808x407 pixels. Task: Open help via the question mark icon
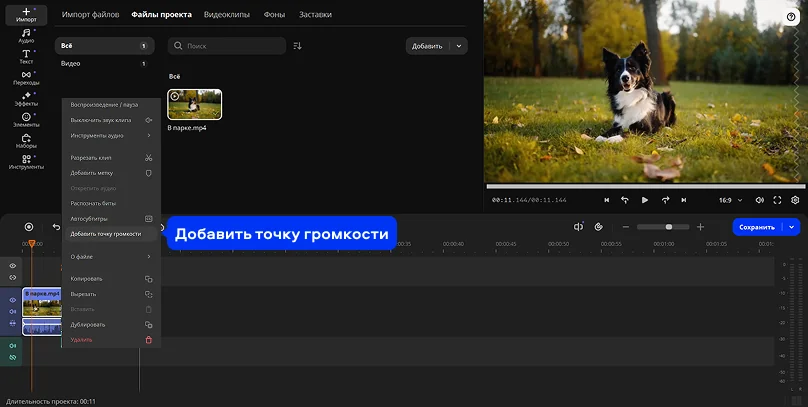click(x=792, y=17)
